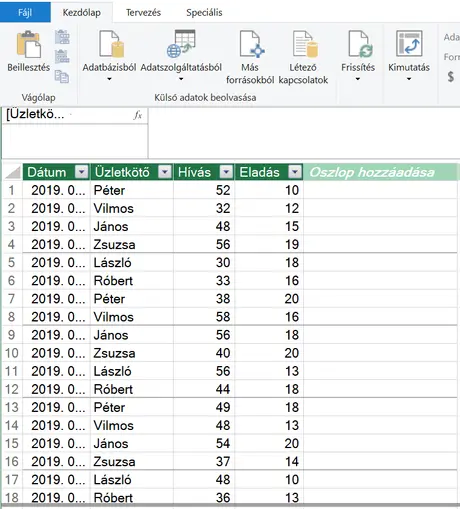460x509 pixels.
Task: Expand the Frissítés dropdown arrow
Action: click(x=358, y=79)
